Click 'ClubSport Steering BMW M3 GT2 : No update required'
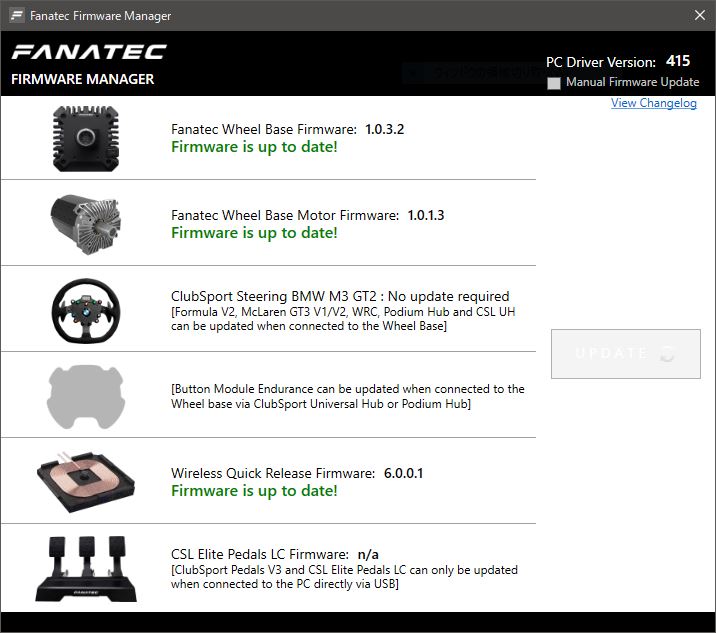 [340, 296]
